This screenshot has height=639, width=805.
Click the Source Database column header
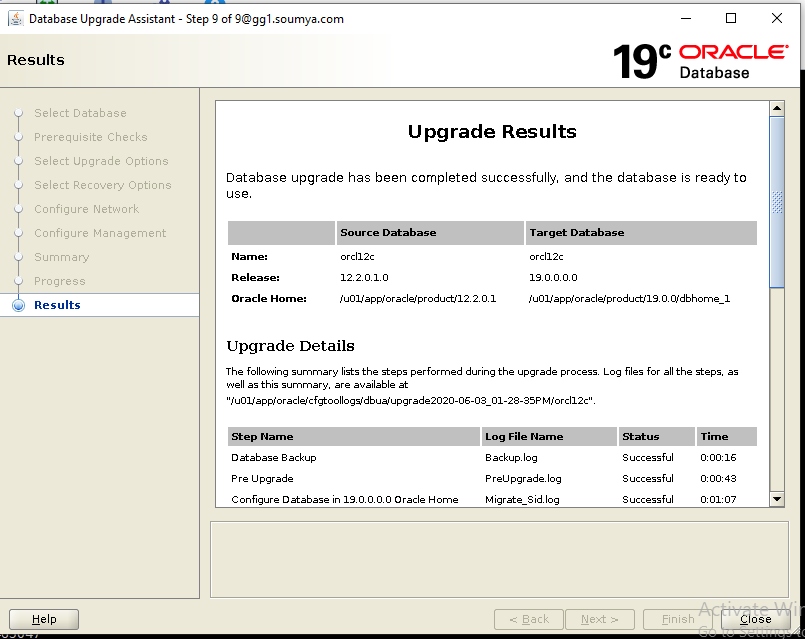click(x=430, y=233)
